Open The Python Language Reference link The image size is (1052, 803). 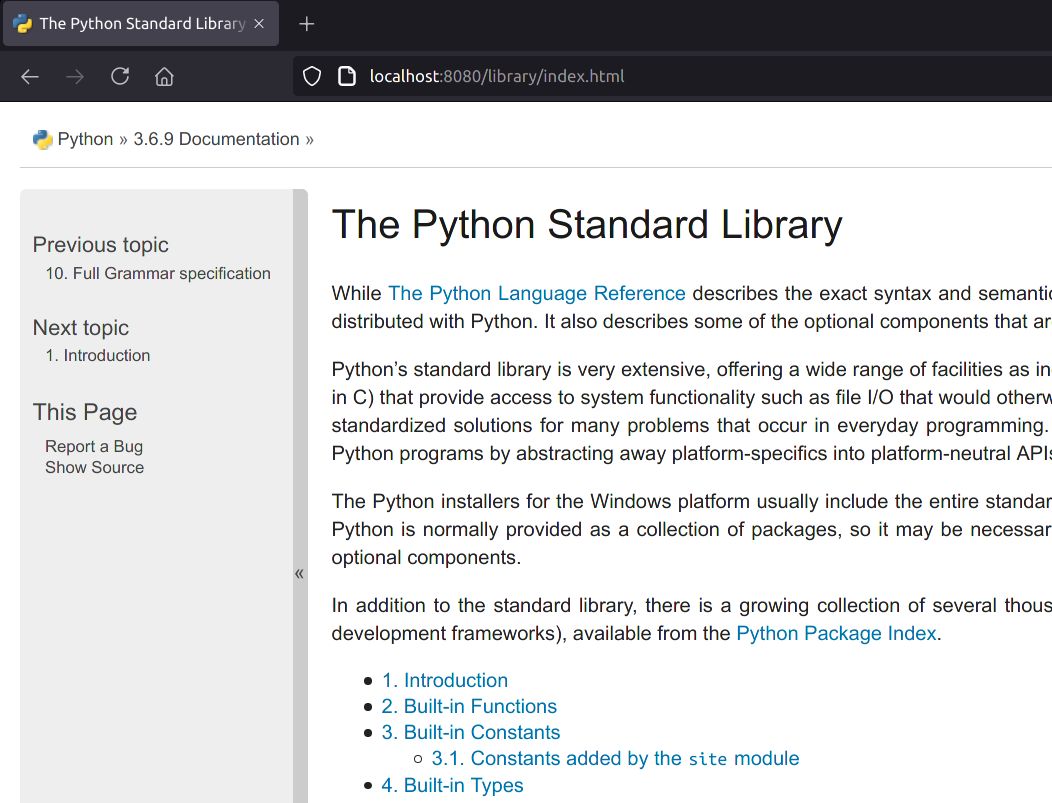tap(537, 294)
